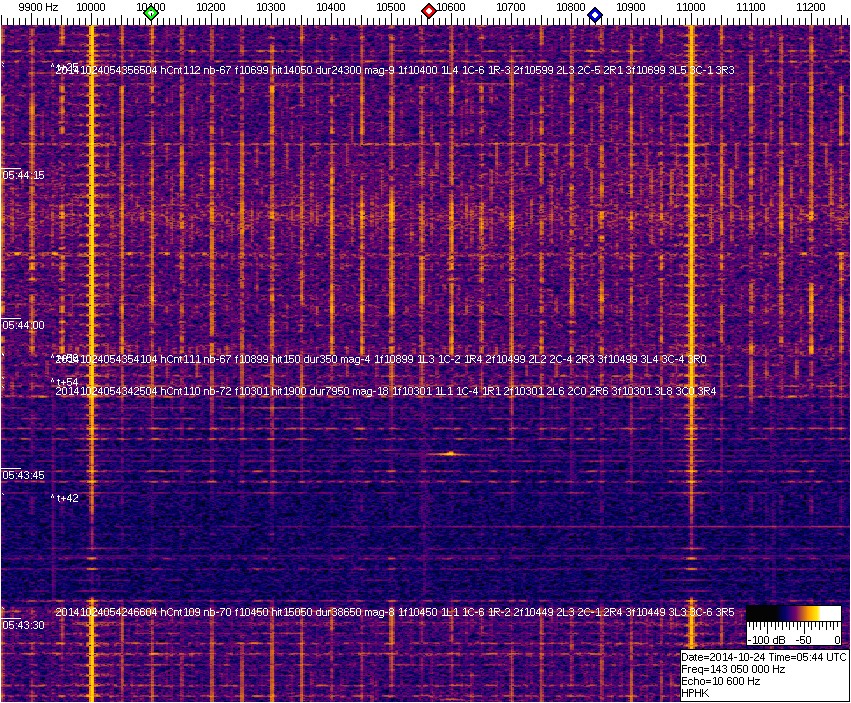This screenshot has height=703, width=851.
Task: Click the 05:43:30 time axis label
Action: 23,625
